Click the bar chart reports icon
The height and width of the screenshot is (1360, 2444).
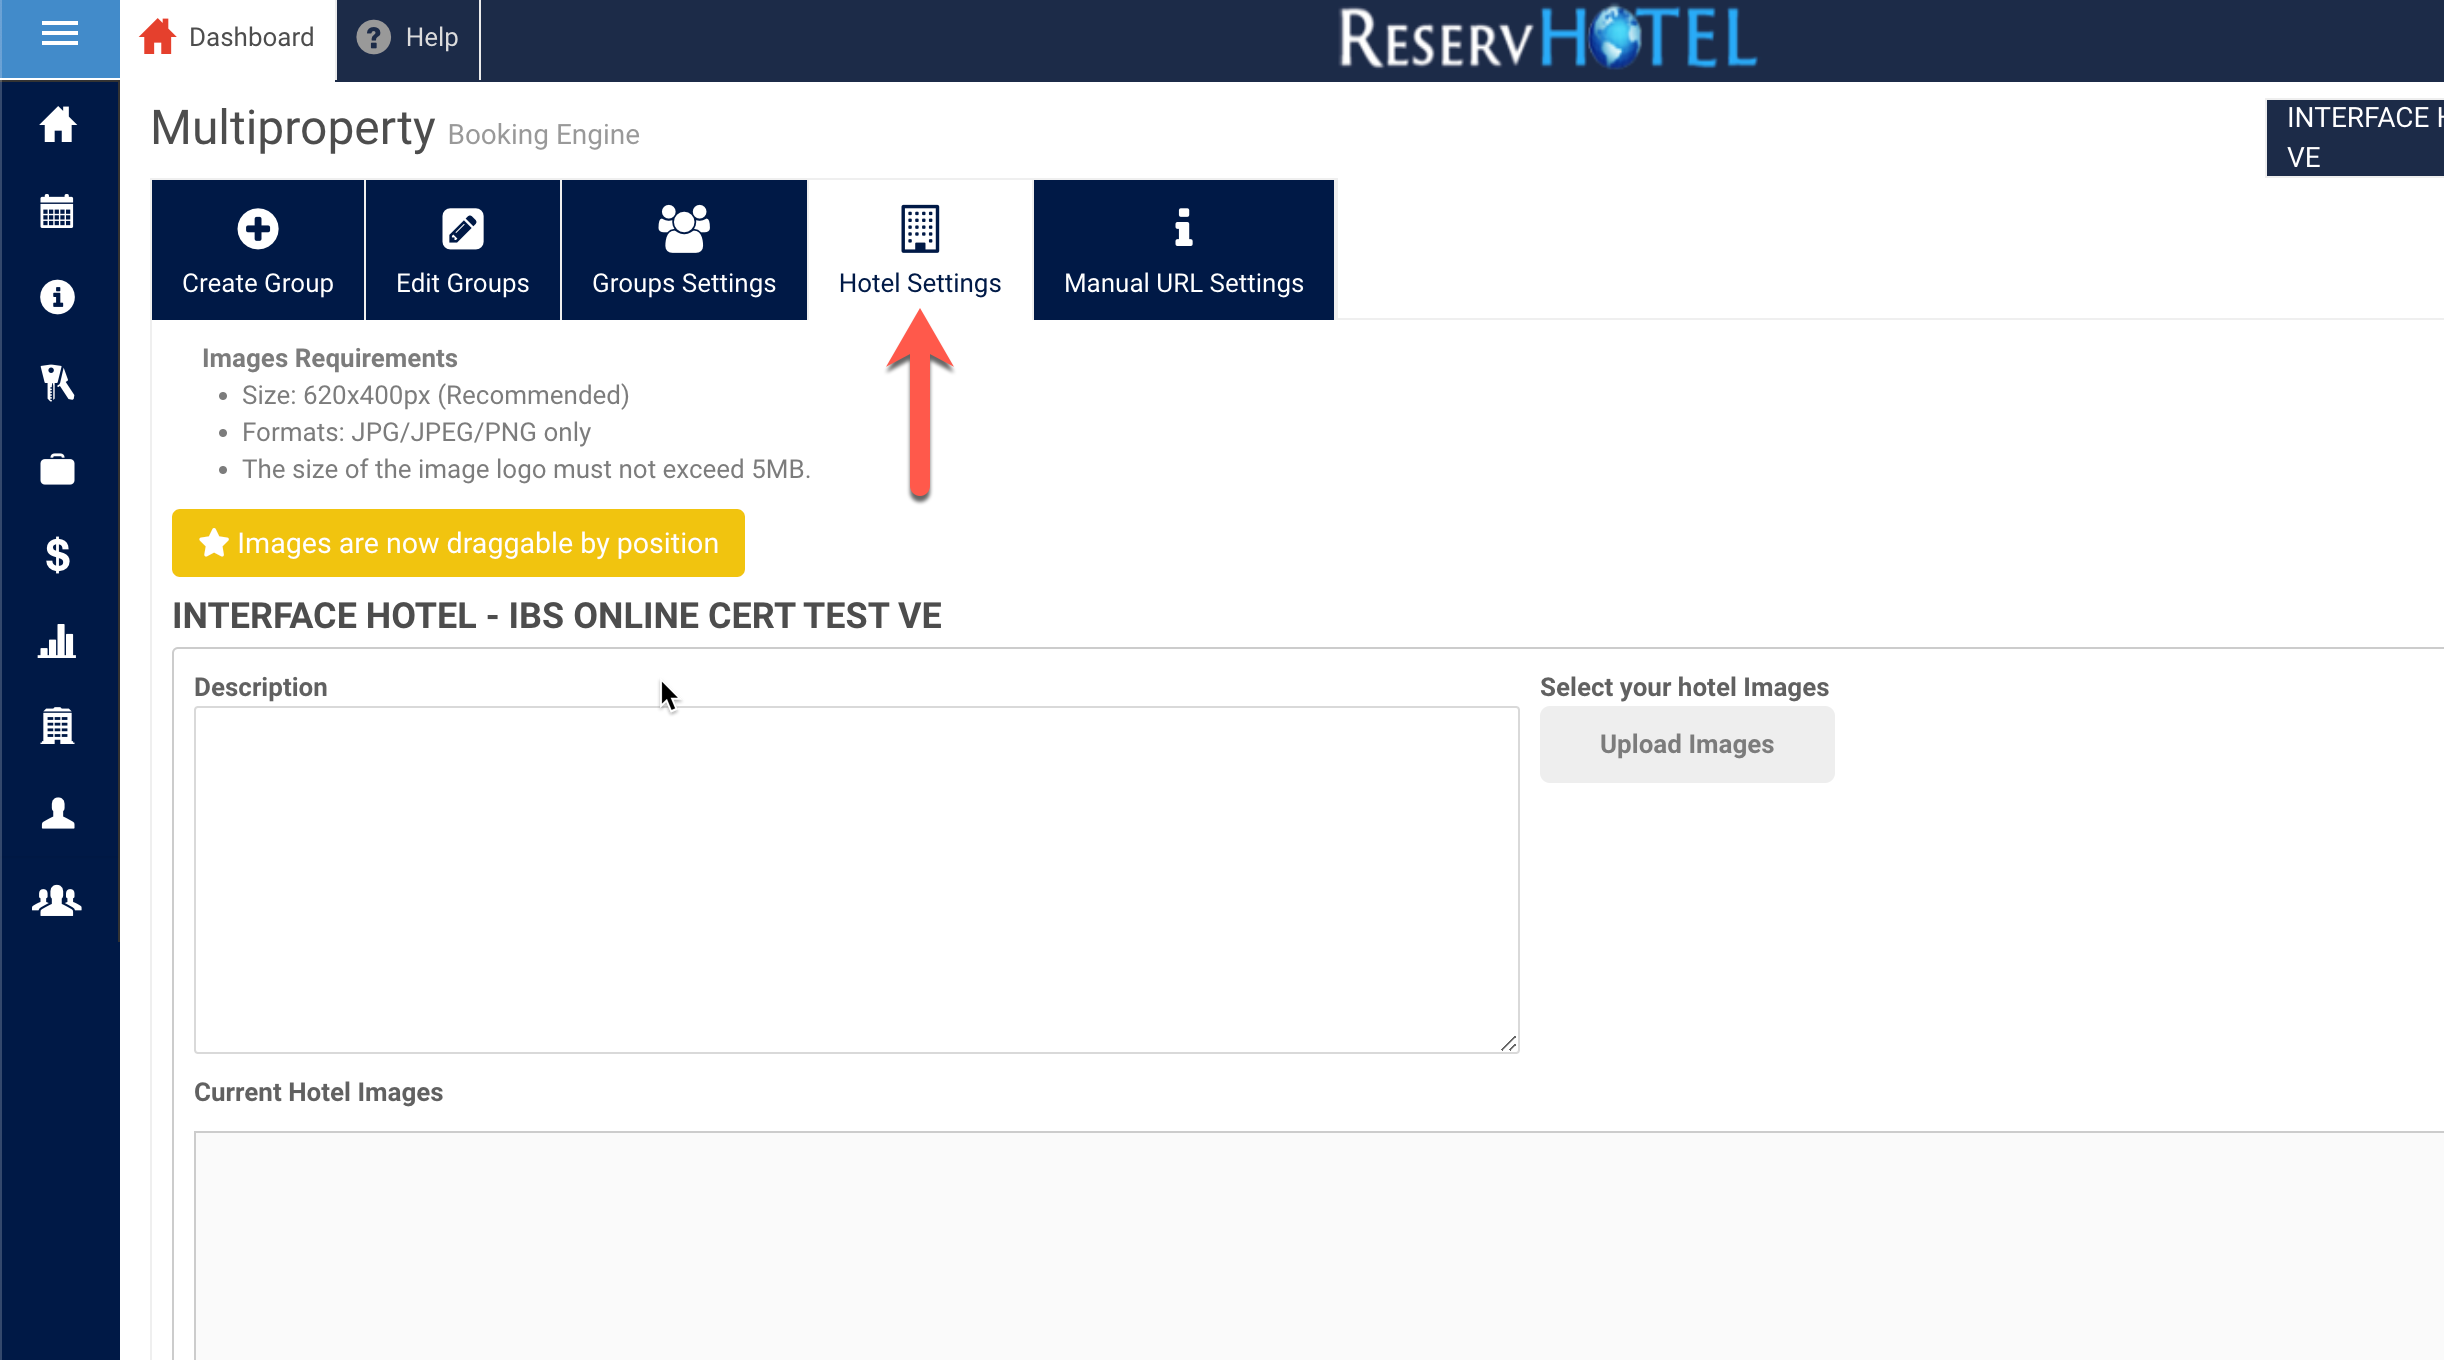[57, 641]
